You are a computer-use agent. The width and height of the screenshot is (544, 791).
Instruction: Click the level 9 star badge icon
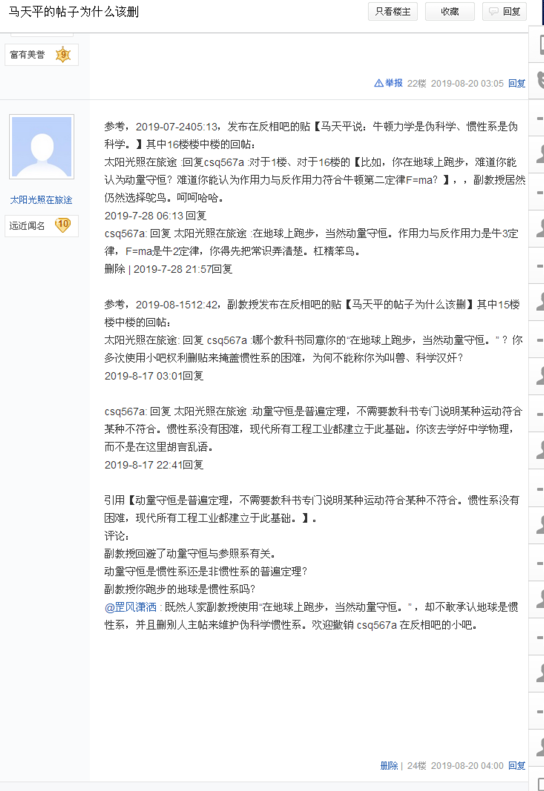[x=63, y=54]
